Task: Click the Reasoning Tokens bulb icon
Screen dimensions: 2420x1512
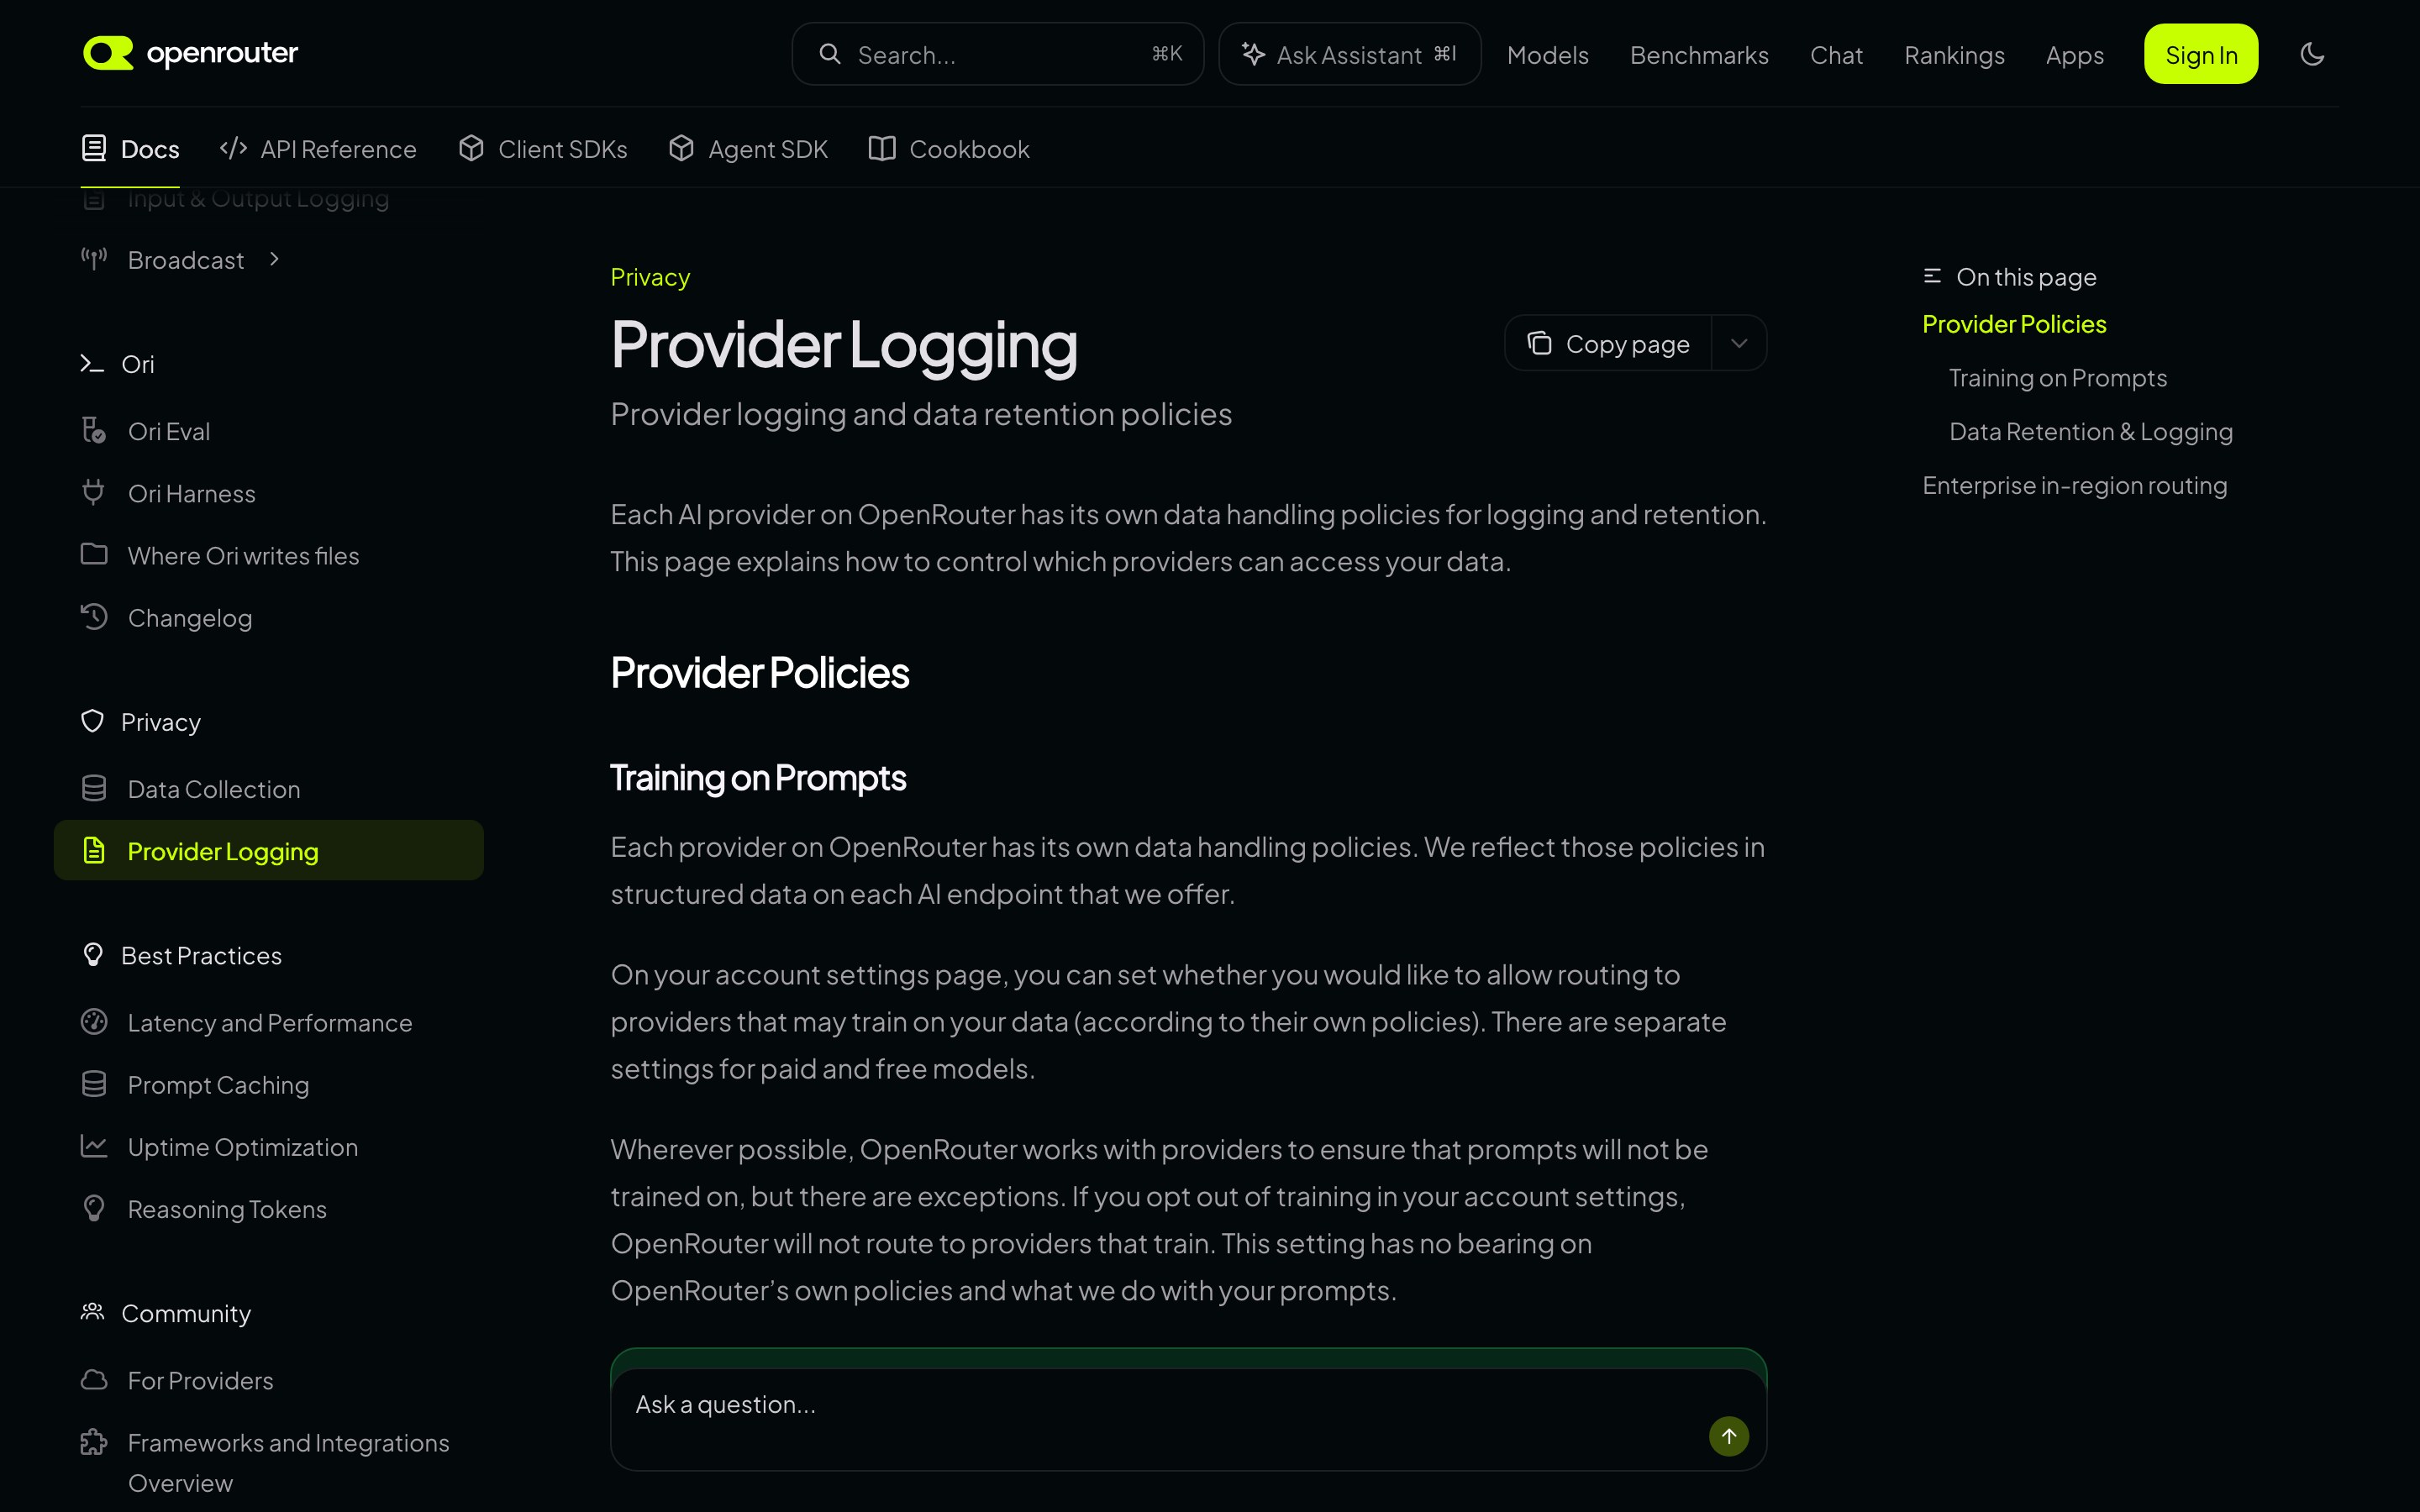Action: pyautogui.click(x=94, y=1209)
